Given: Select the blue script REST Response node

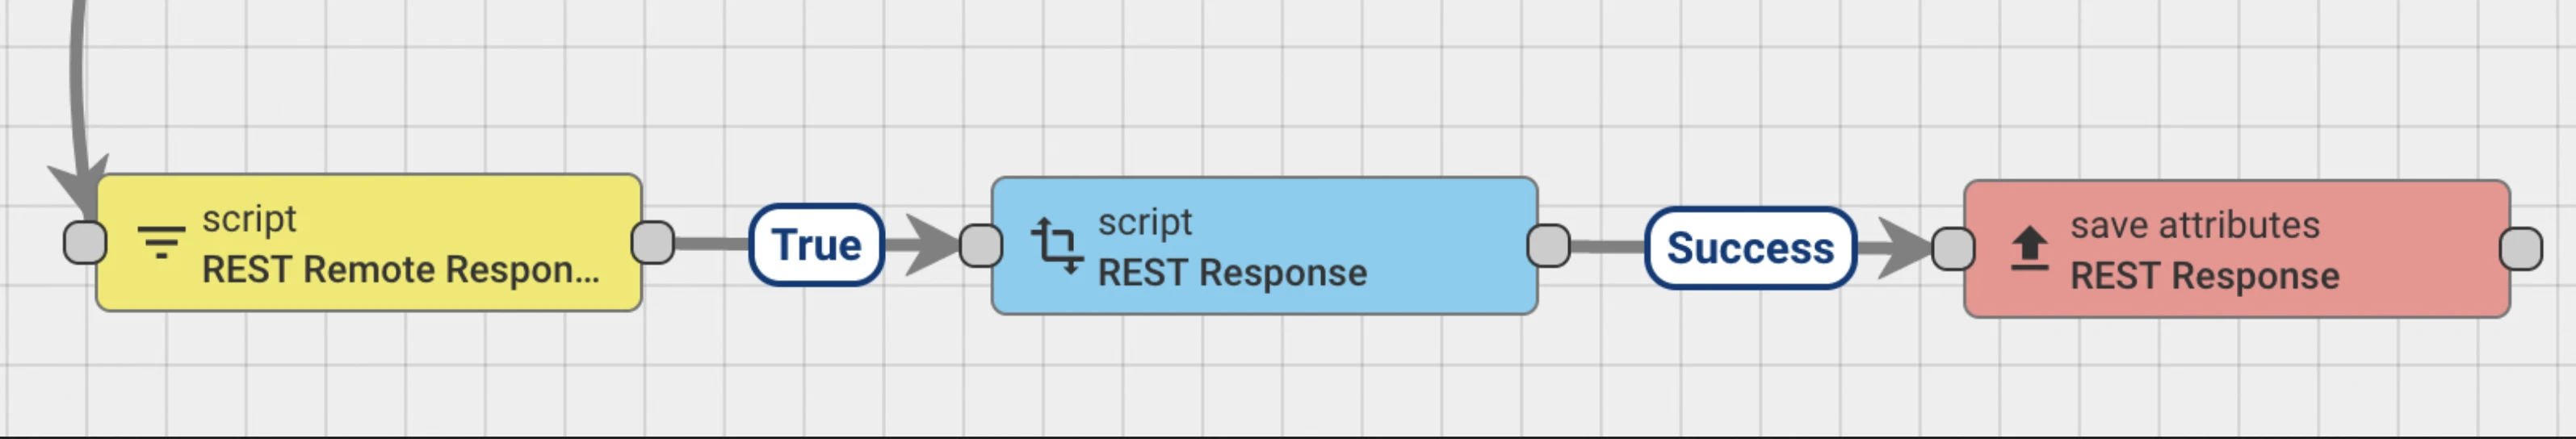Looking at the screenshot, I should pyautogui.click(x=1264, y=246).
